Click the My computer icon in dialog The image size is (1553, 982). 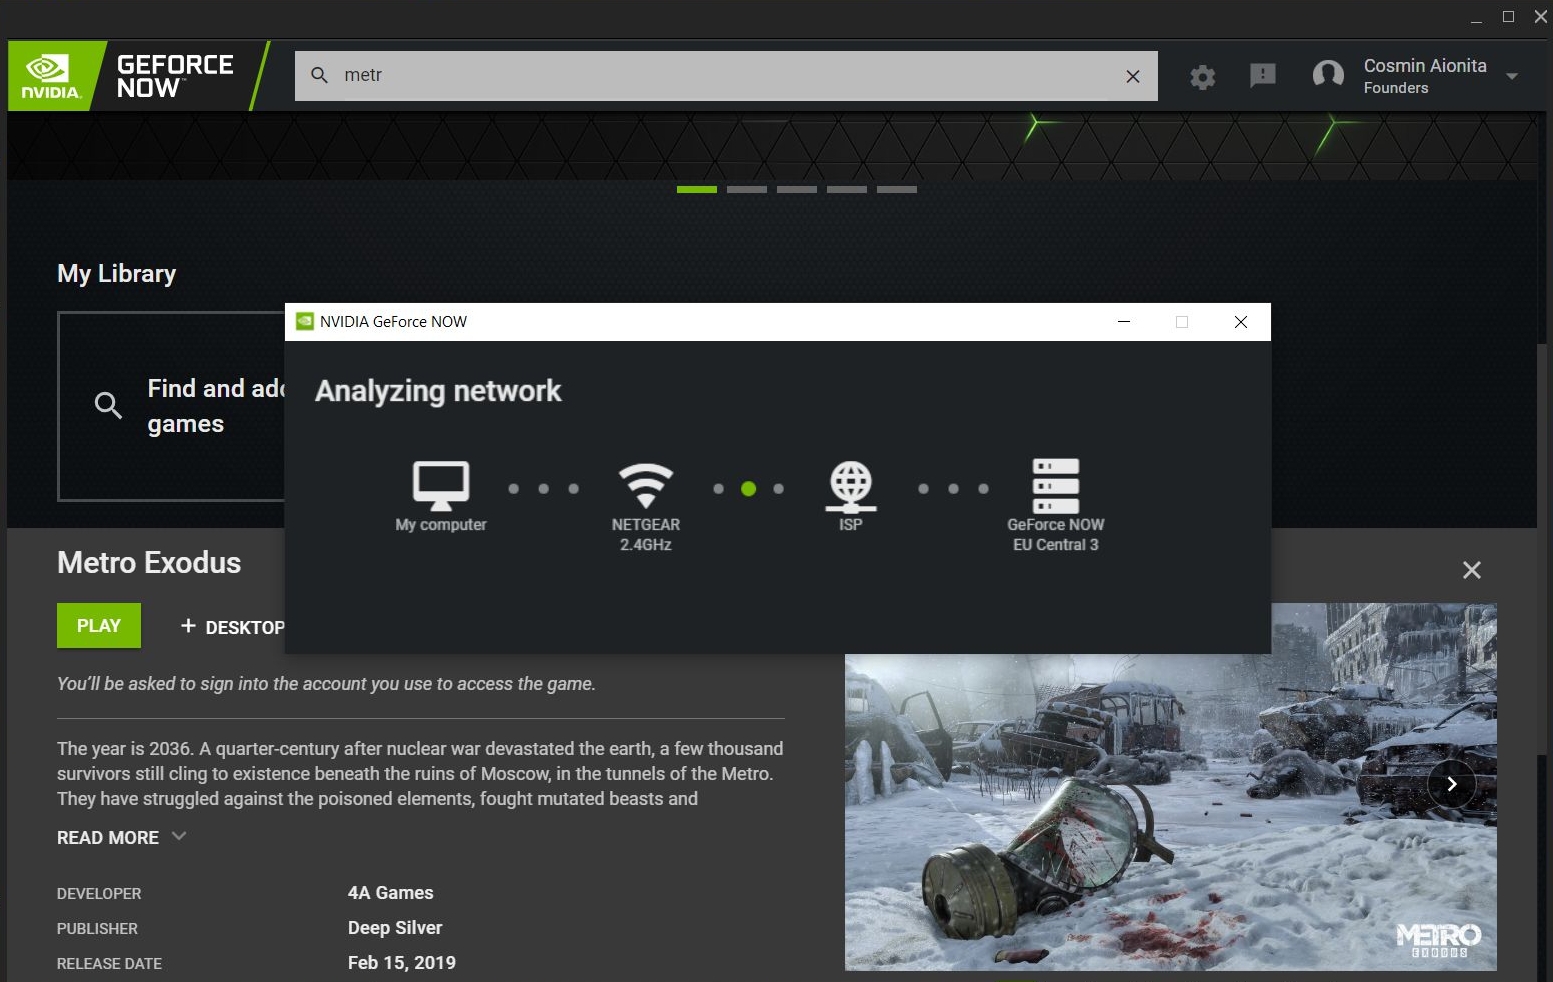coord(441,485)
